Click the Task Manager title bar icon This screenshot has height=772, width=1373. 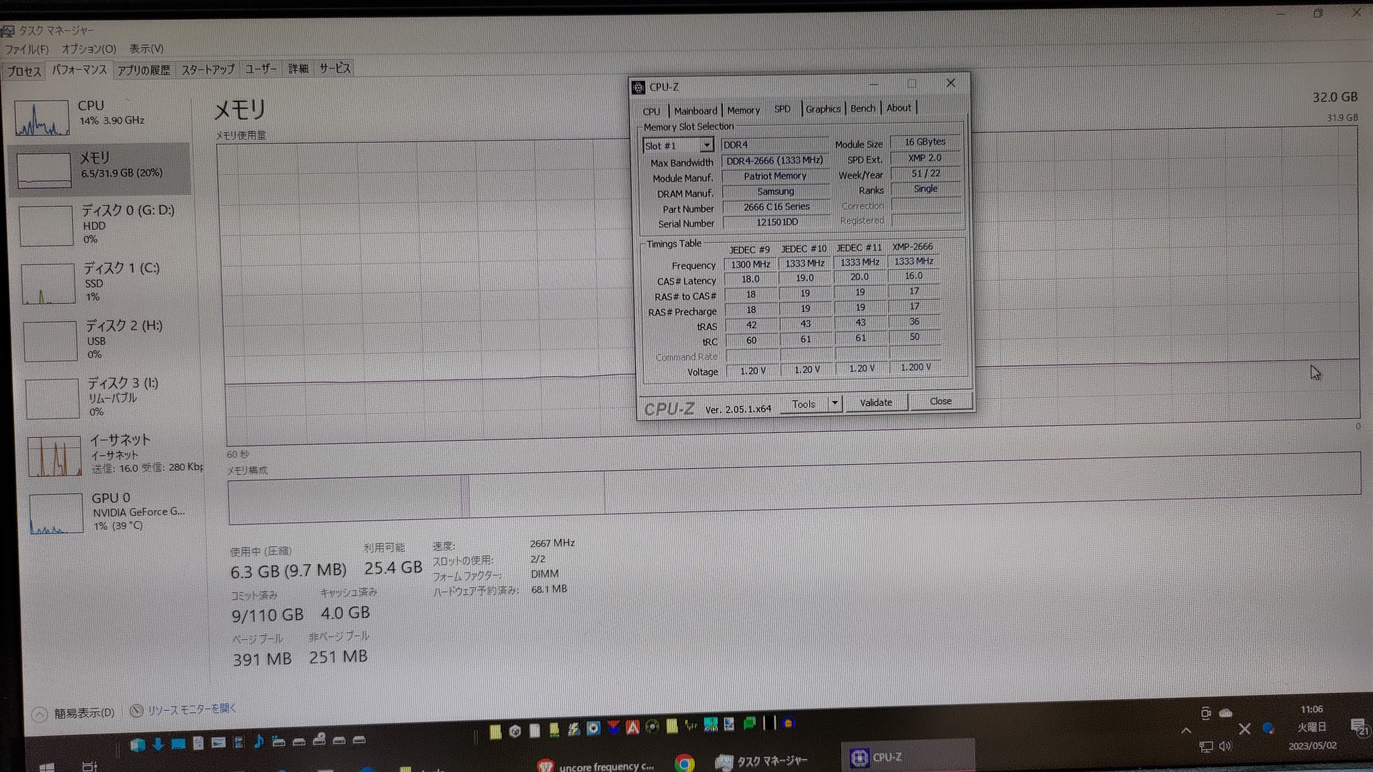[x=8, y=31]
